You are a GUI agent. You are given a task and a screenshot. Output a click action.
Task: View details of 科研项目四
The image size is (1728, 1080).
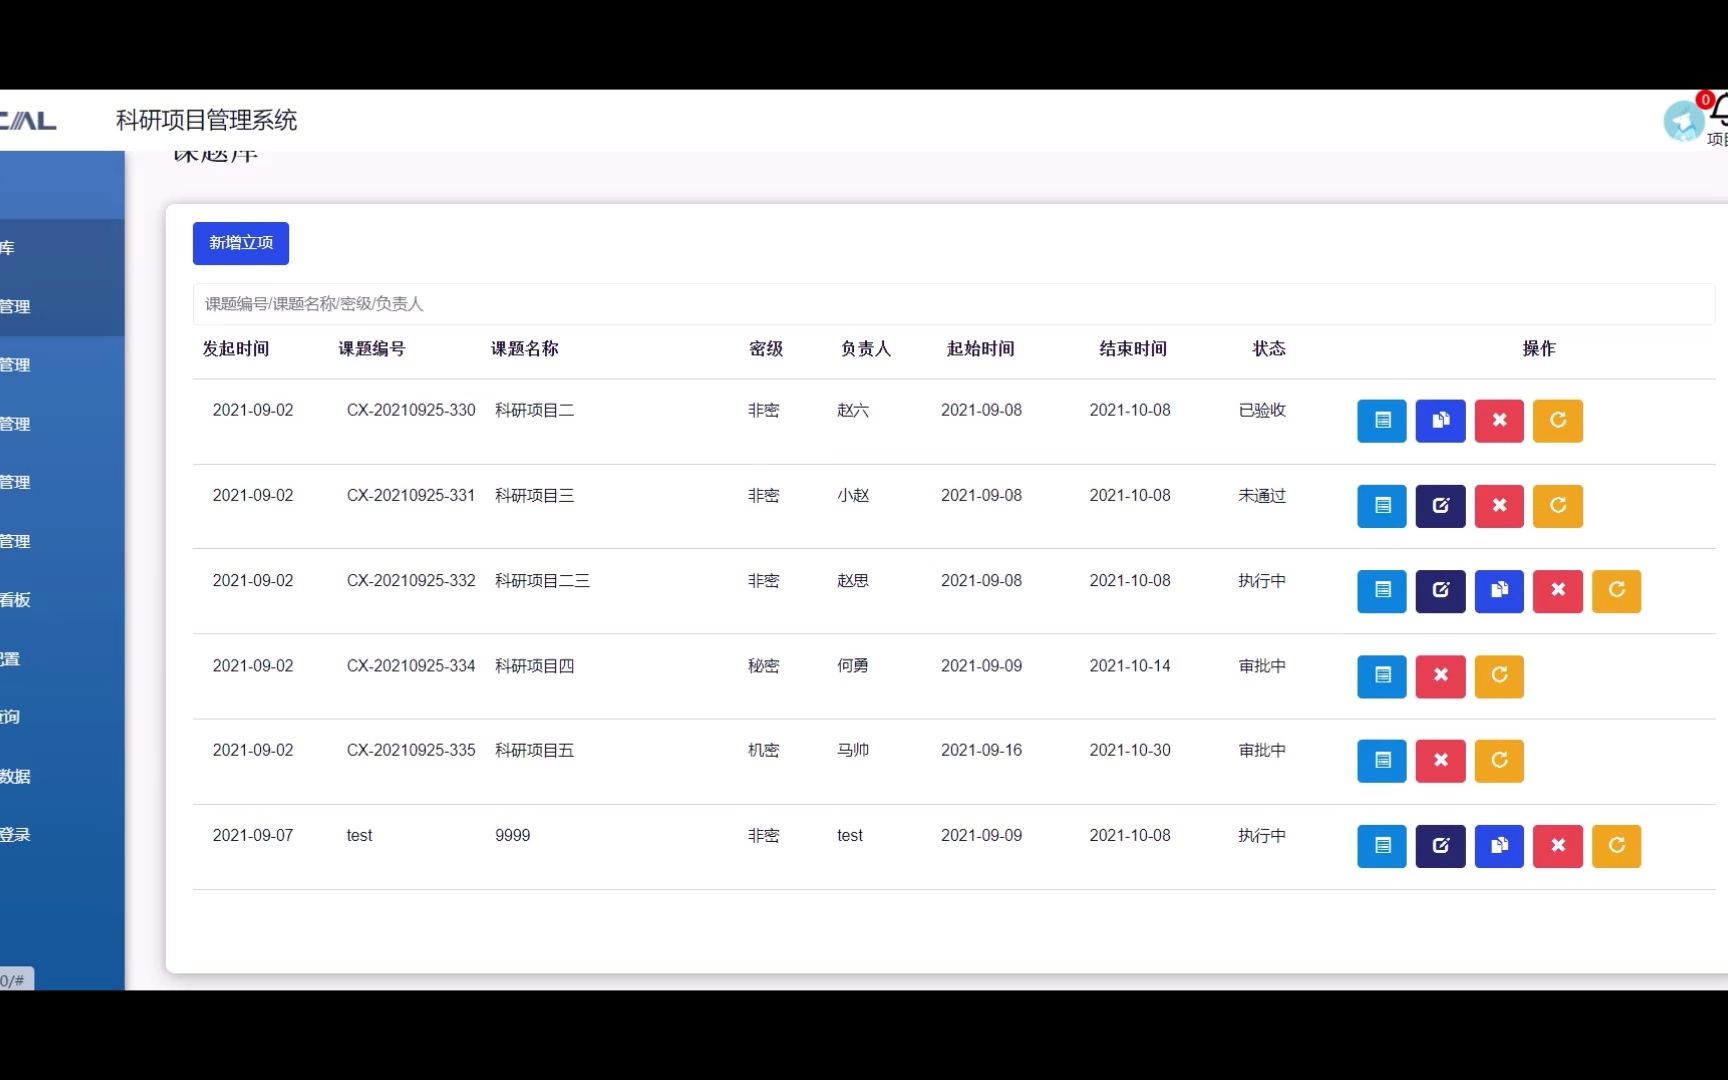1382,676
